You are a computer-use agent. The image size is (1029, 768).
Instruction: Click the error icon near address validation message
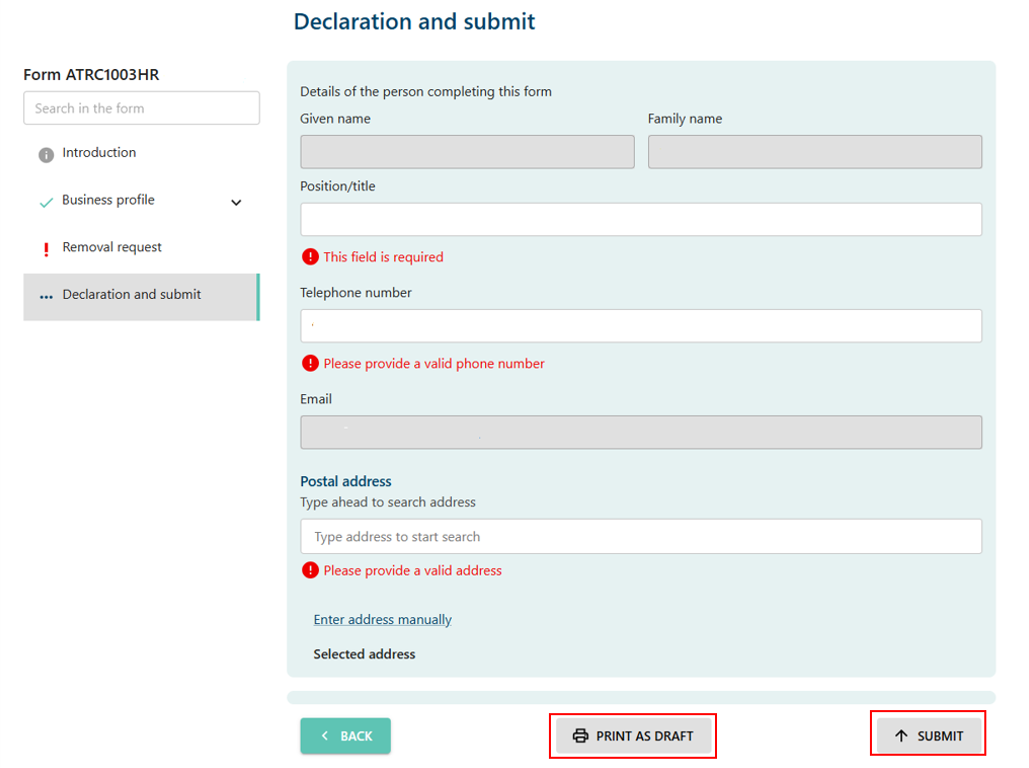[309, 570]
